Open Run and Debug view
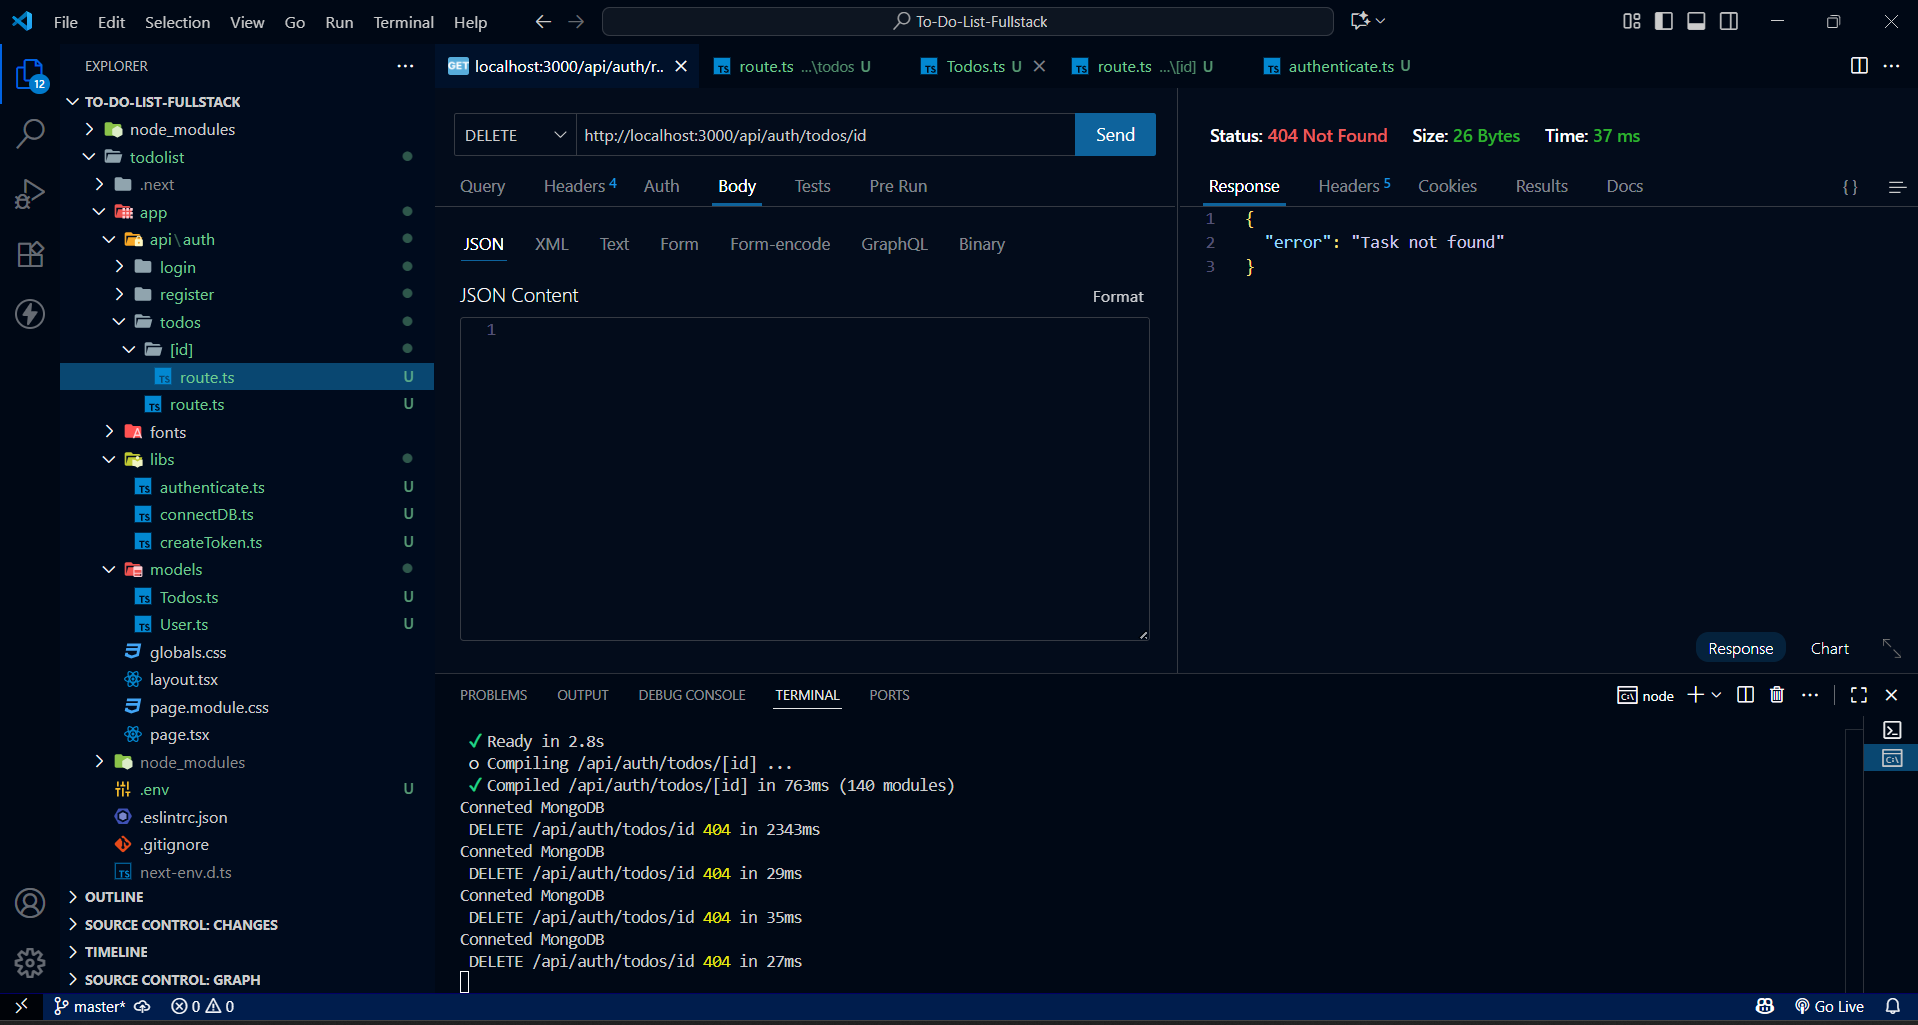 30,194
